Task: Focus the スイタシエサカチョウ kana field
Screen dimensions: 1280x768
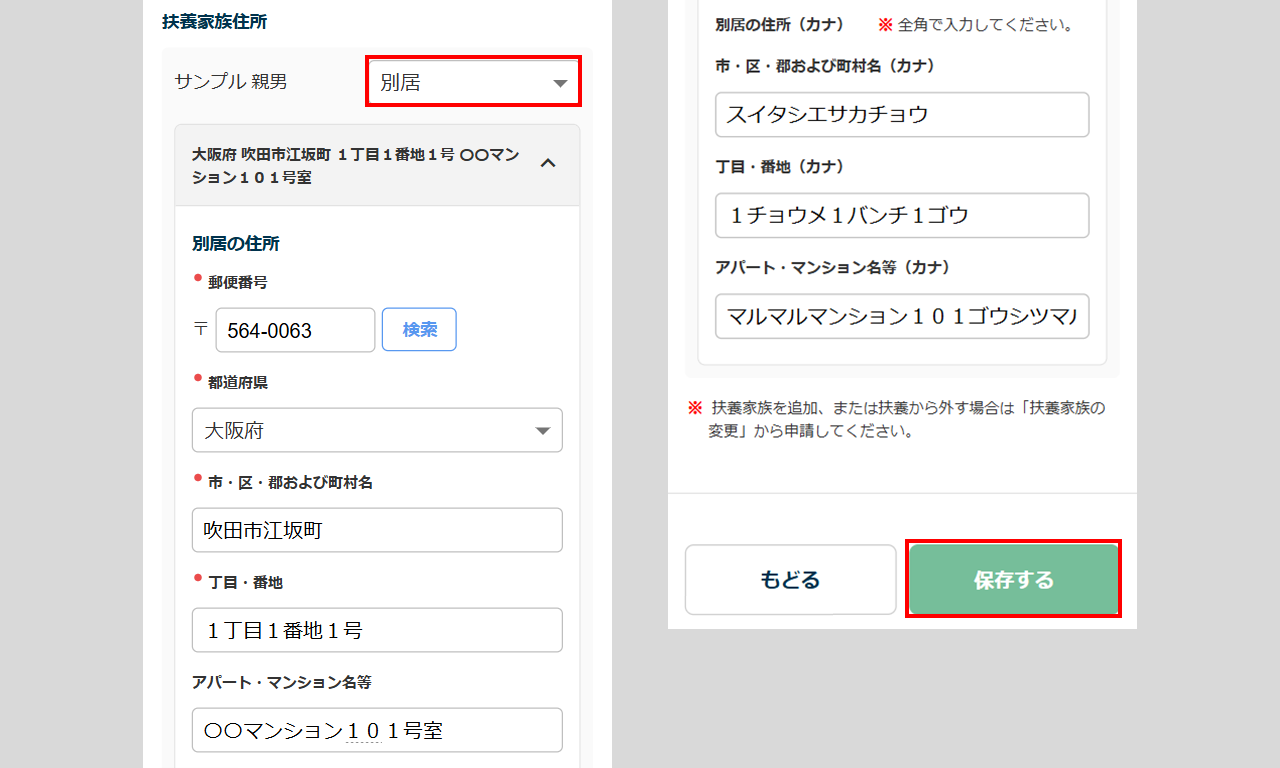Action: [x=901, y=115]
